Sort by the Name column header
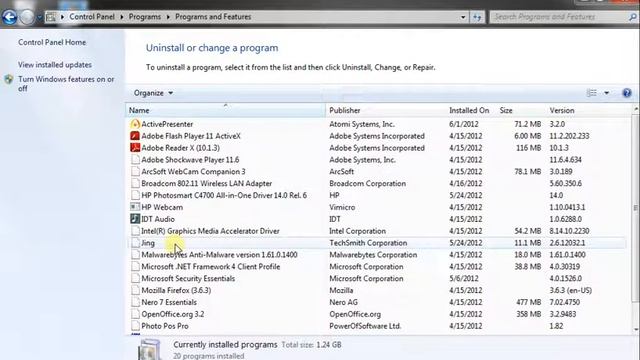Viewport: 640px width, 360px height. (x=226, y=110)
